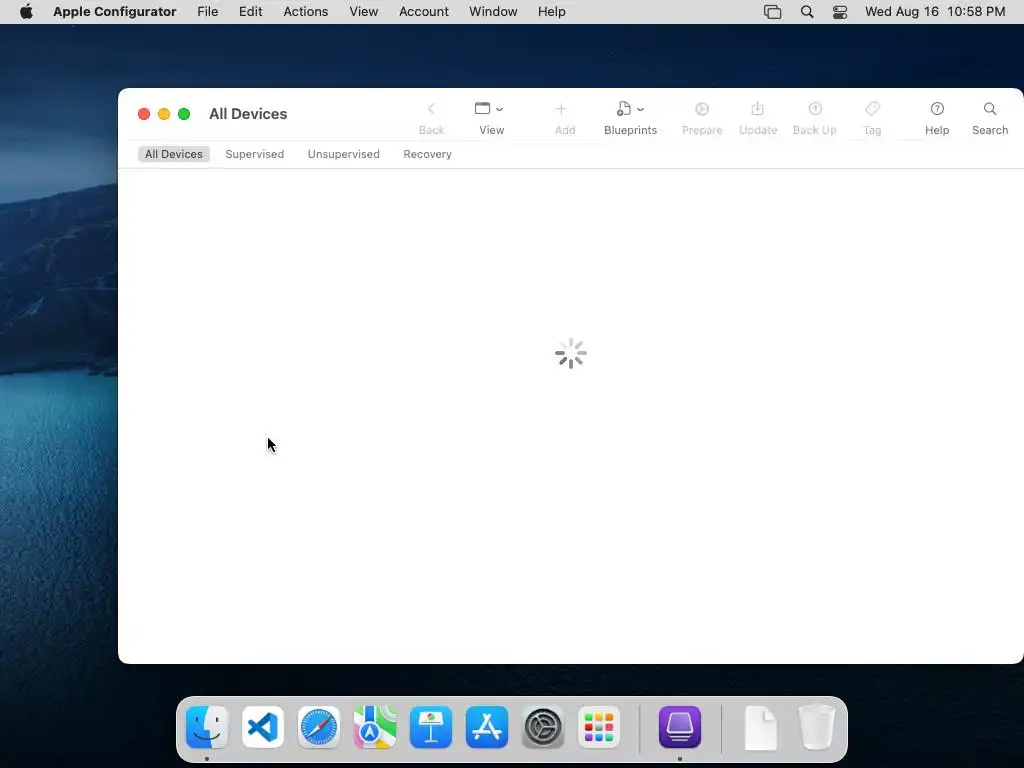The height and width of the screenshot is (768, 1024).
Task: Click the All Devices window title
Action: (248, 114)
